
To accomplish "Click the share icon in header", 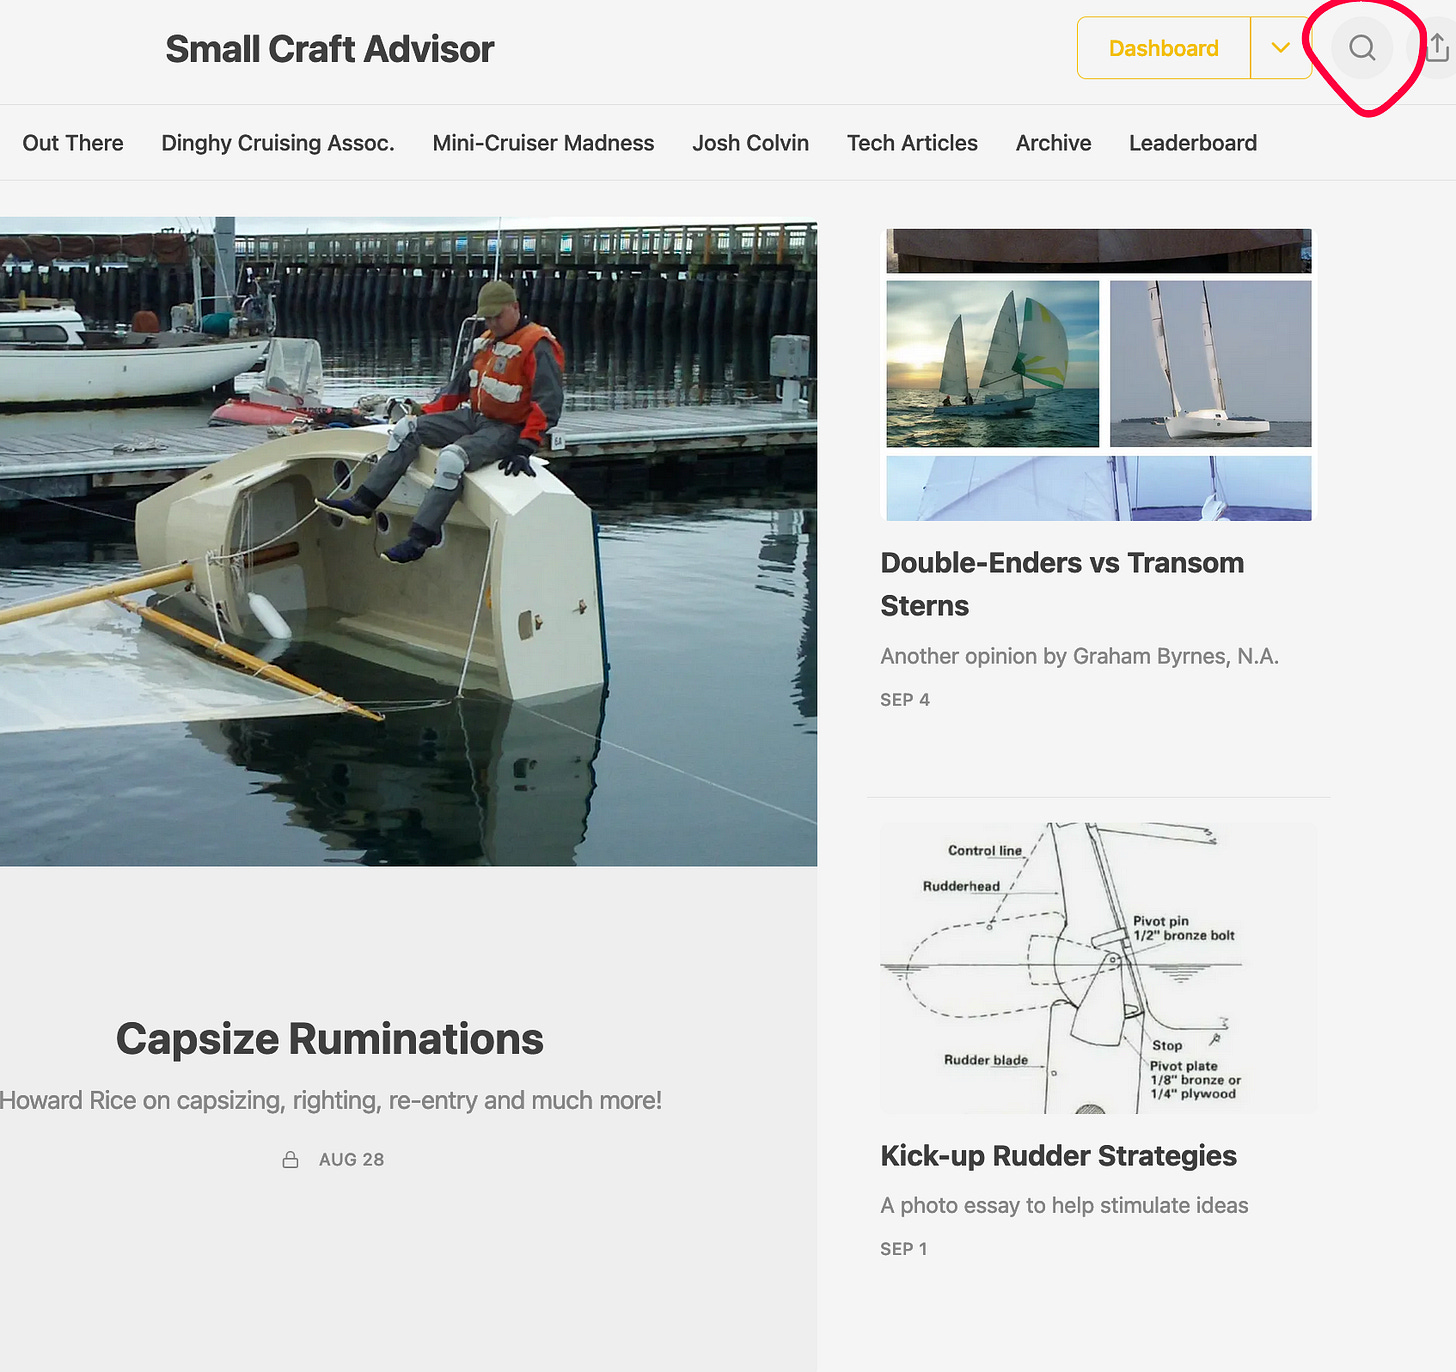I will pyautogui.click(x=1436, y=47).
